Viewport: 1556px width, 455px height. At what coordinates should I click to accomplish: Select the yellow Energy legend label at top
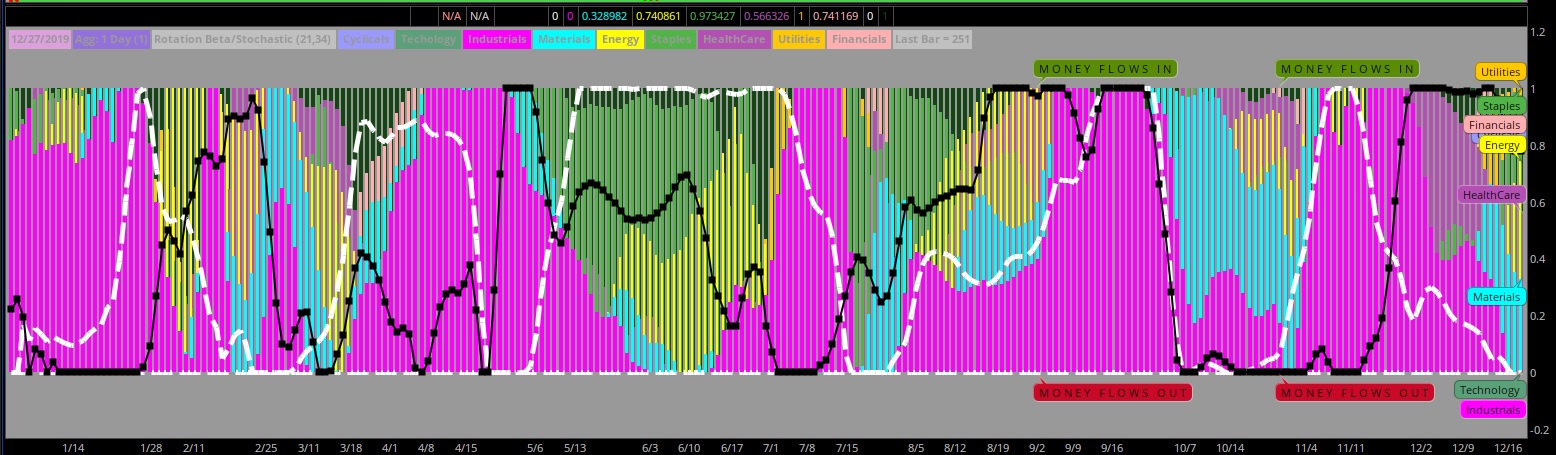pyautogui.click(x=620, y=39)
